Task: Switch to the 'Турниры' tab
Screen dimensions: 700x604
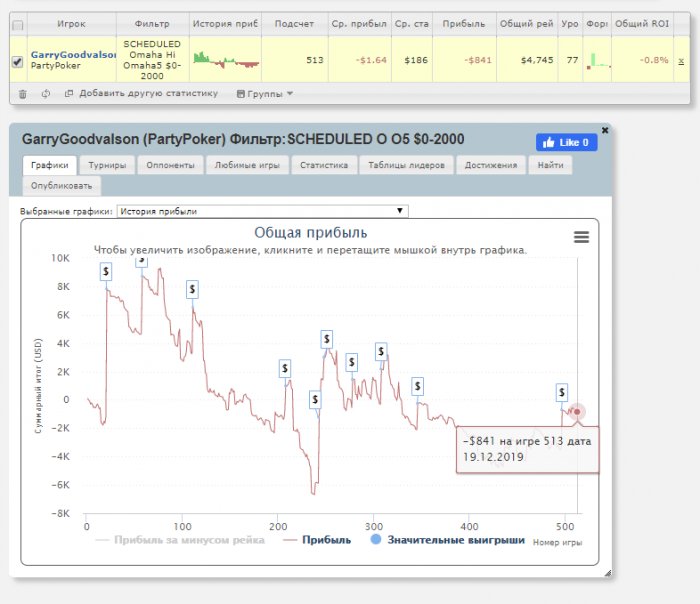Action: click(x=107, y=165)
